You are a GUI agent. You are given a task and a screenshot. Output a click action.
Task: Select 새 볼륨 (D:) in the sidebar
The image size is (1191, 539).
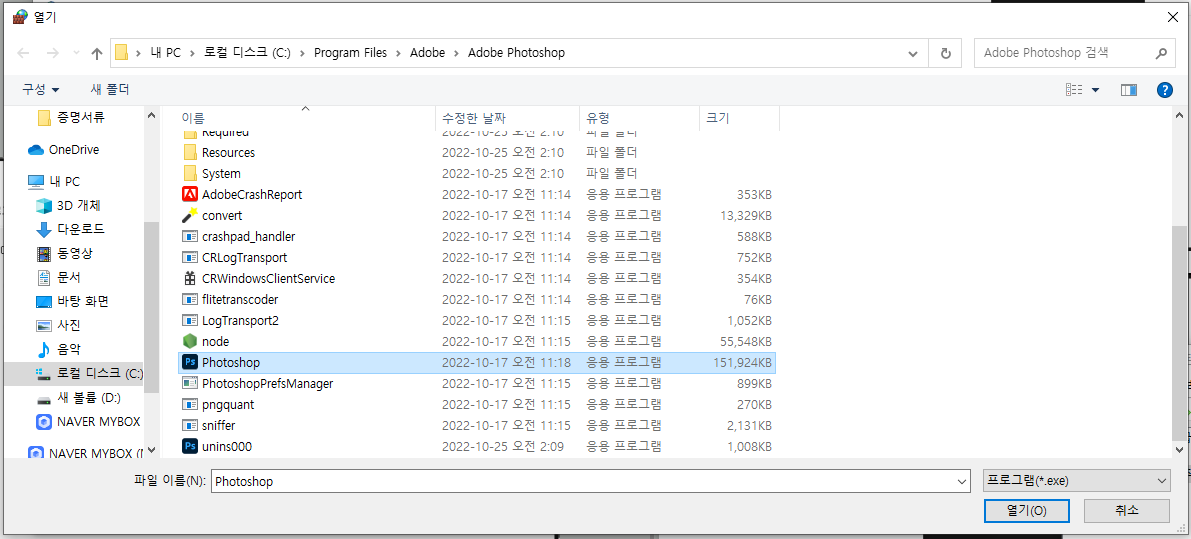pyautogui.click(x=89, y=398)
